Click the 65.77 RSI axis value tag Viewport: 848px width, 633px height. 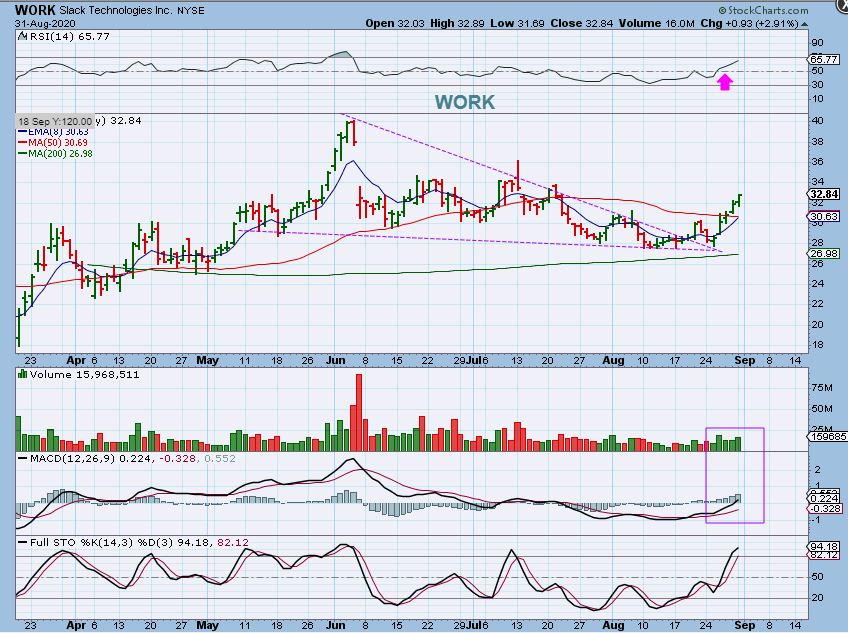[824, 59]
